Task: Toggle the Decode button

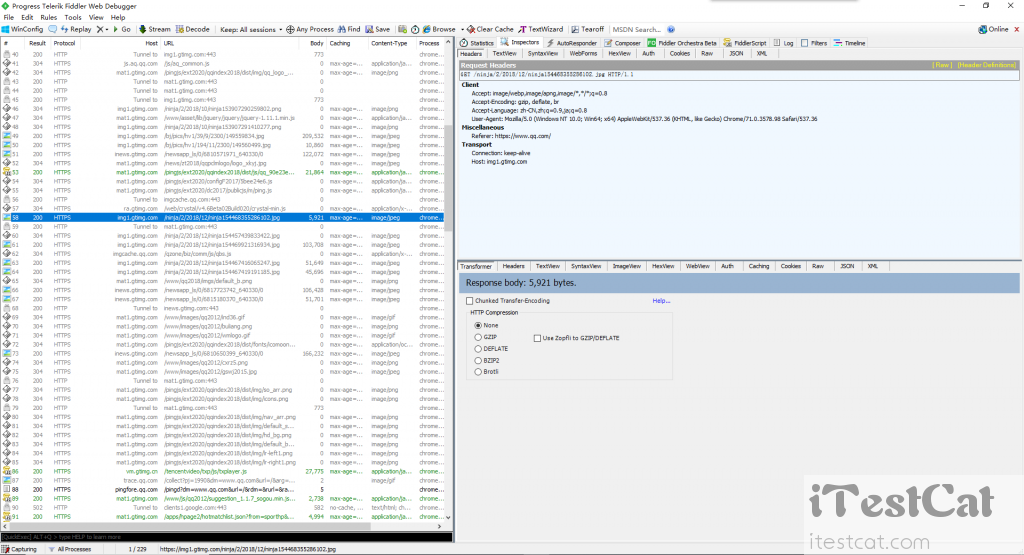Action: 193,29
